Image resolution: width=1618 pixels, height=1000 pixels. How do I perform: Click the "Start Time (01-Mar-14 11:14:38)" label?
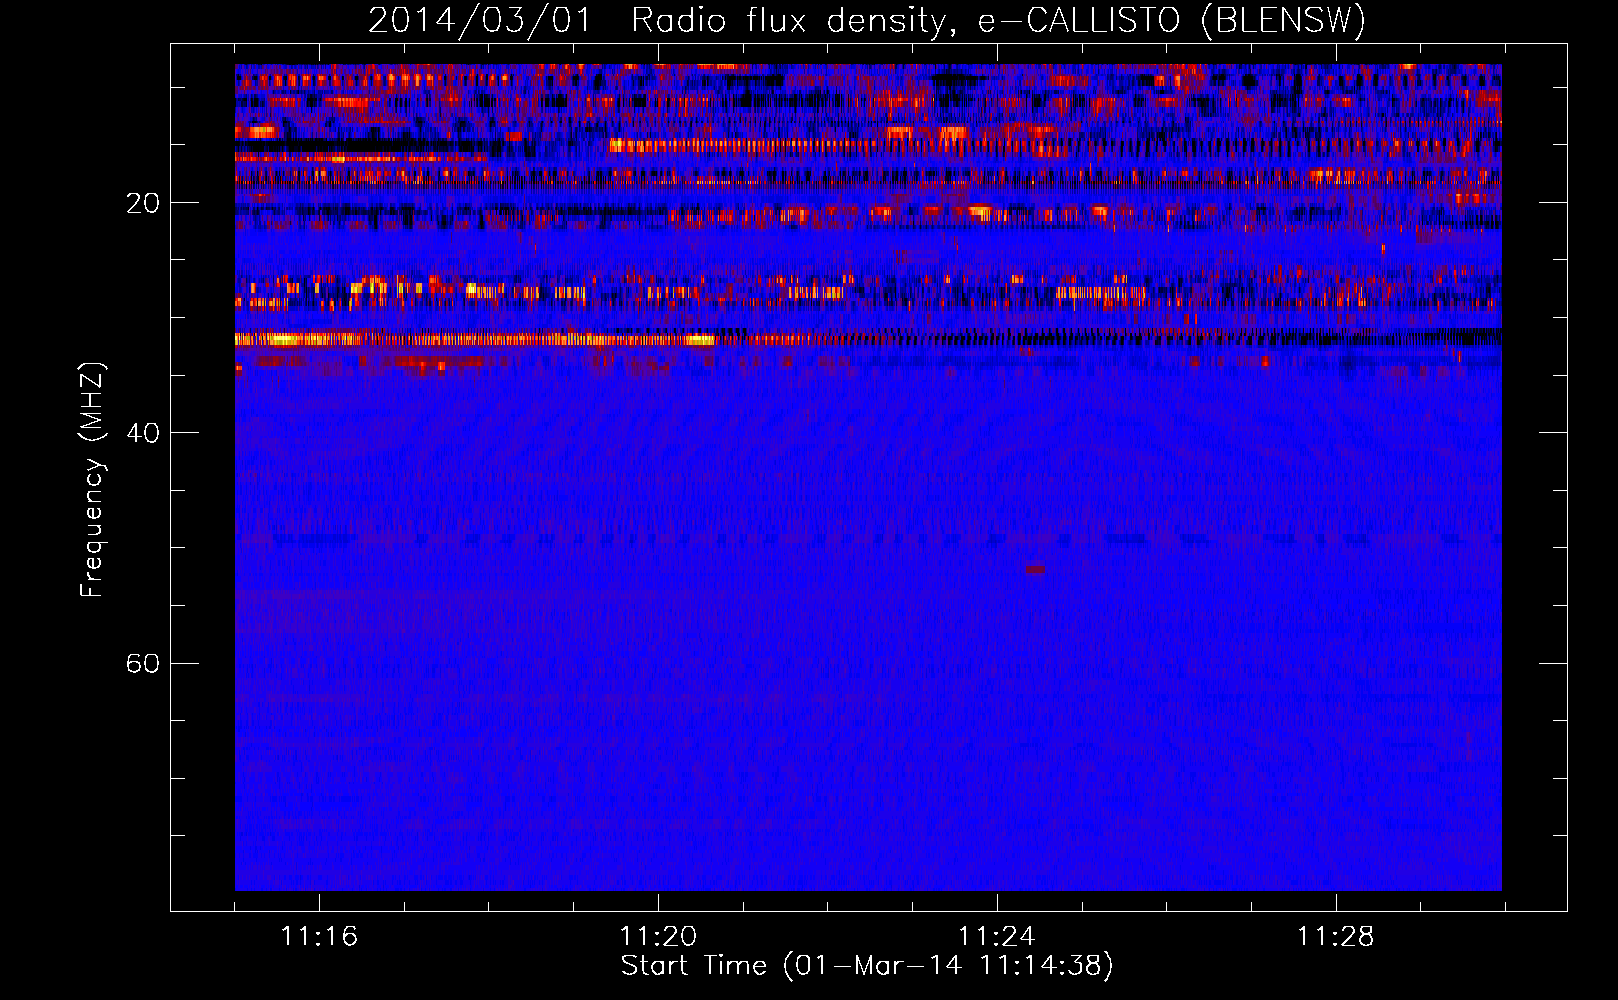pos(867,966)
